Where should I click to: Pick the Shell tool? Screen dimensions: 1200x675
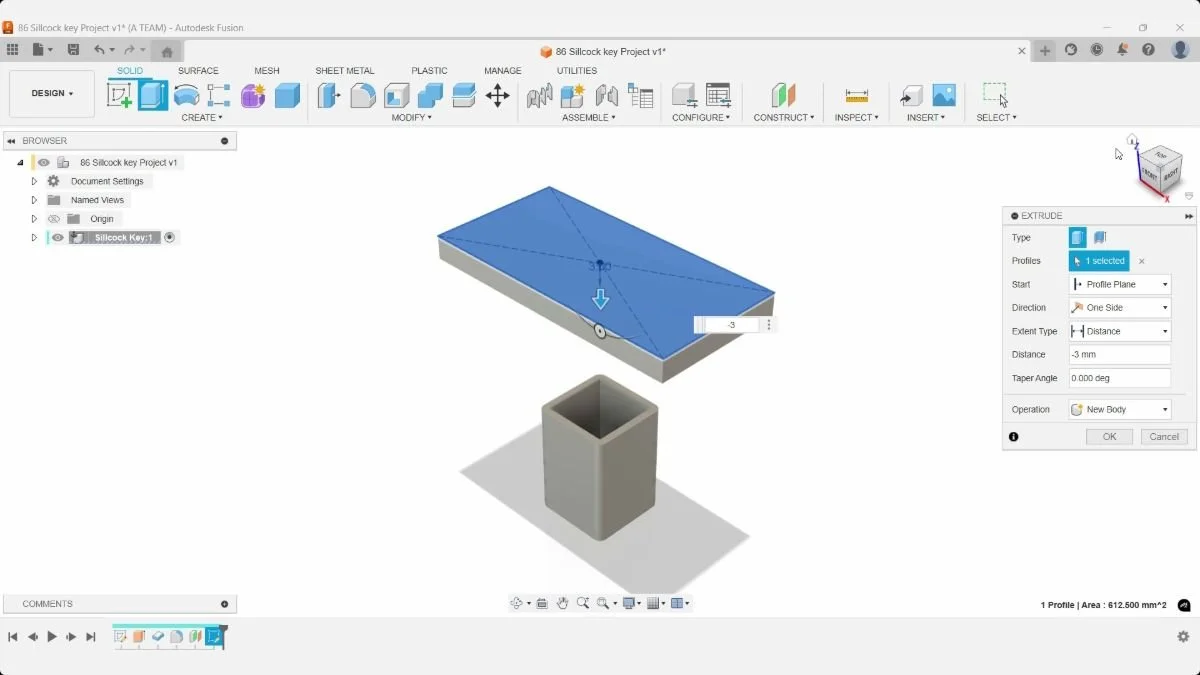pyautogui.click(x=397, y=95)
